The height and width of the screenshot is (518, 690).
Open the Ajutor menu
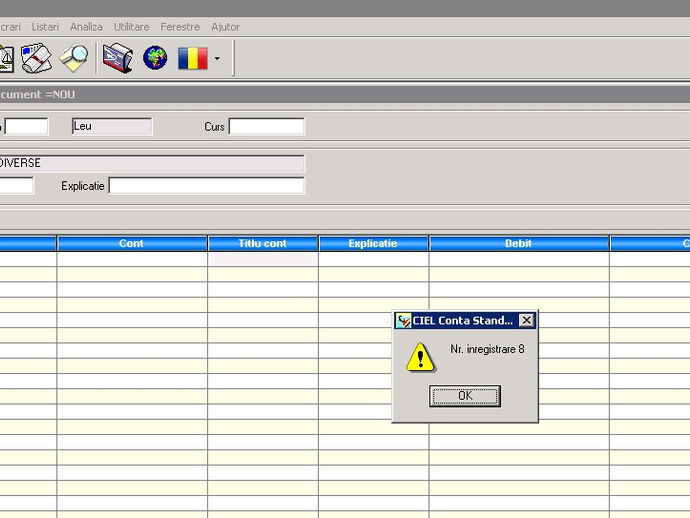[225, 27]
